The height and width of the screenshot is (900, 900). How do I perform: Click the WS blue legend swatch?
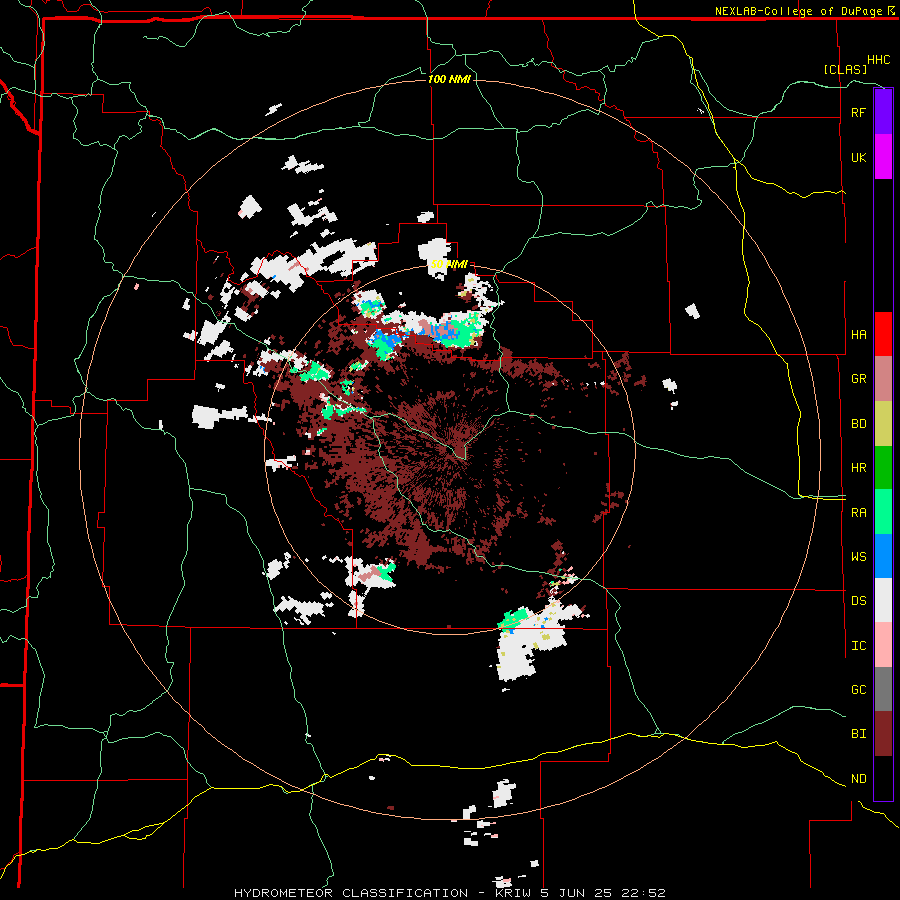click(x=883, y=556)
